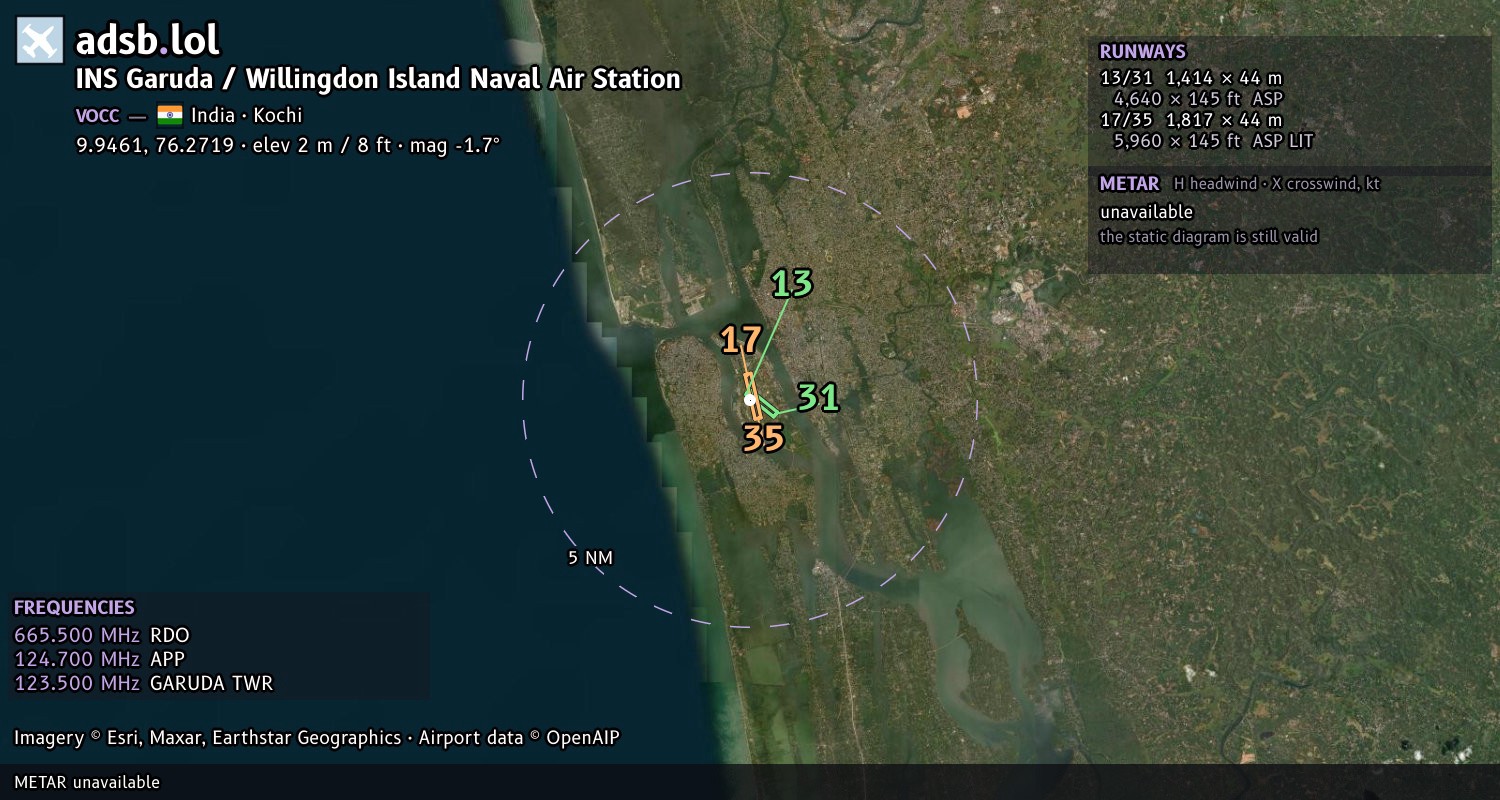Select the runway 35 label
The image size is (1500, 800).
pyautogui.click(x=763, y=438)
